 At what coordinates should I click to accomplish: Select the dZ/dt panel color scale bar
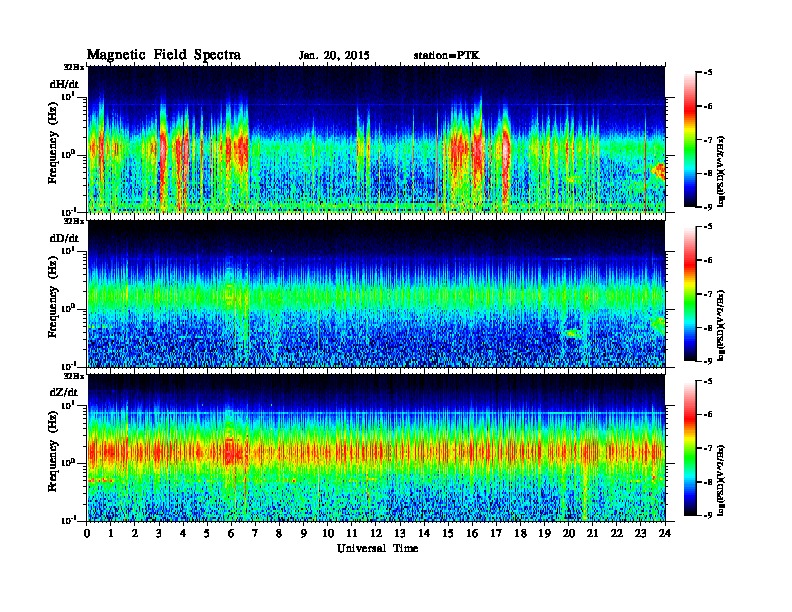[690, 448]
